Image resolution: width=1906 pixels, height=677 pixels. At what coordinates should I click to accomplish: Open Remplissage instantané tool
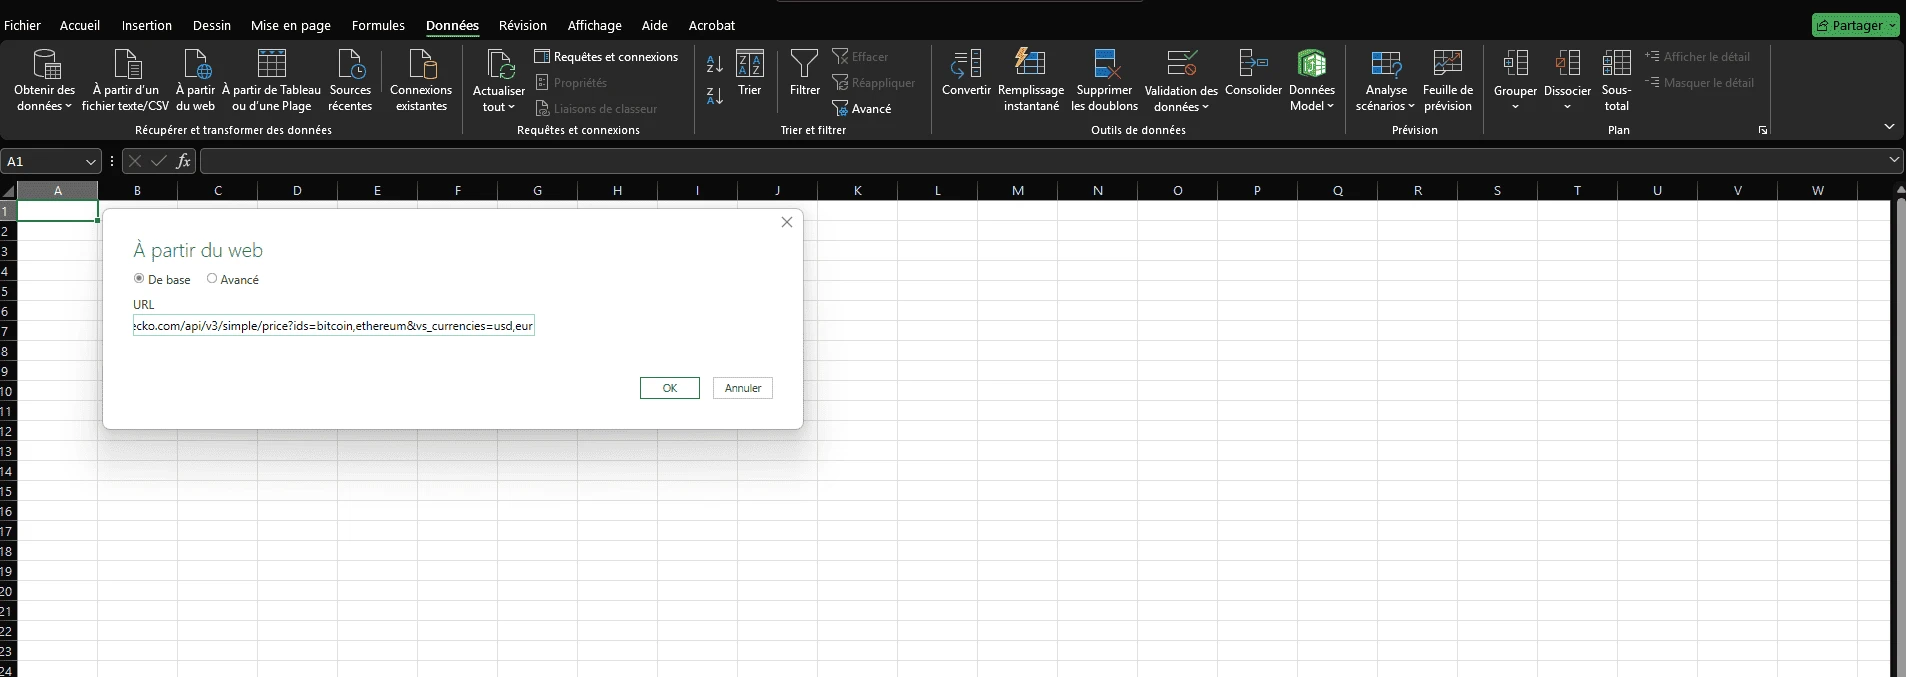pos(1030,65)
